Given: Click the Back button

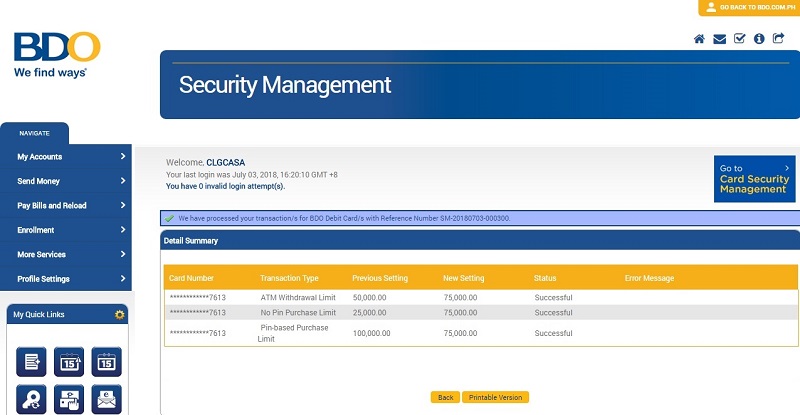Looking at the screenshot, I should coord(445,397).
